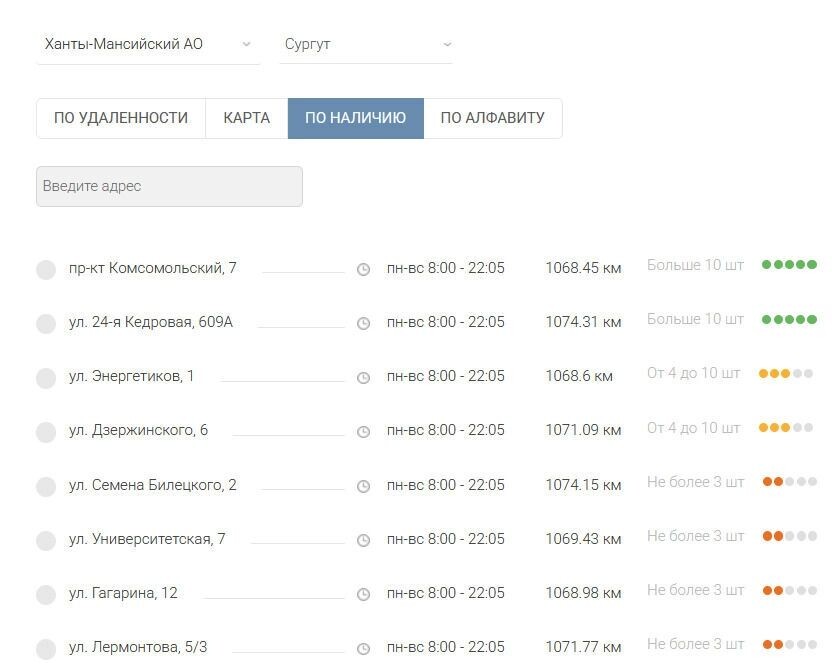832x667 pixels.
Task: Open the region dropdown showing Ханты-Мансийский АО
Action: click(x=148, y=44)
